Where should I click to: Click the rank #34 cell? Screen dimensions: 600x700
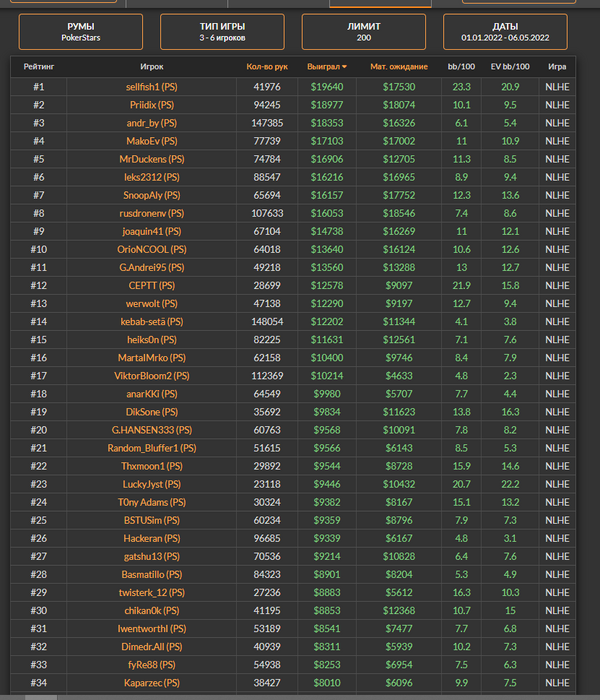(x=39, y=683)
